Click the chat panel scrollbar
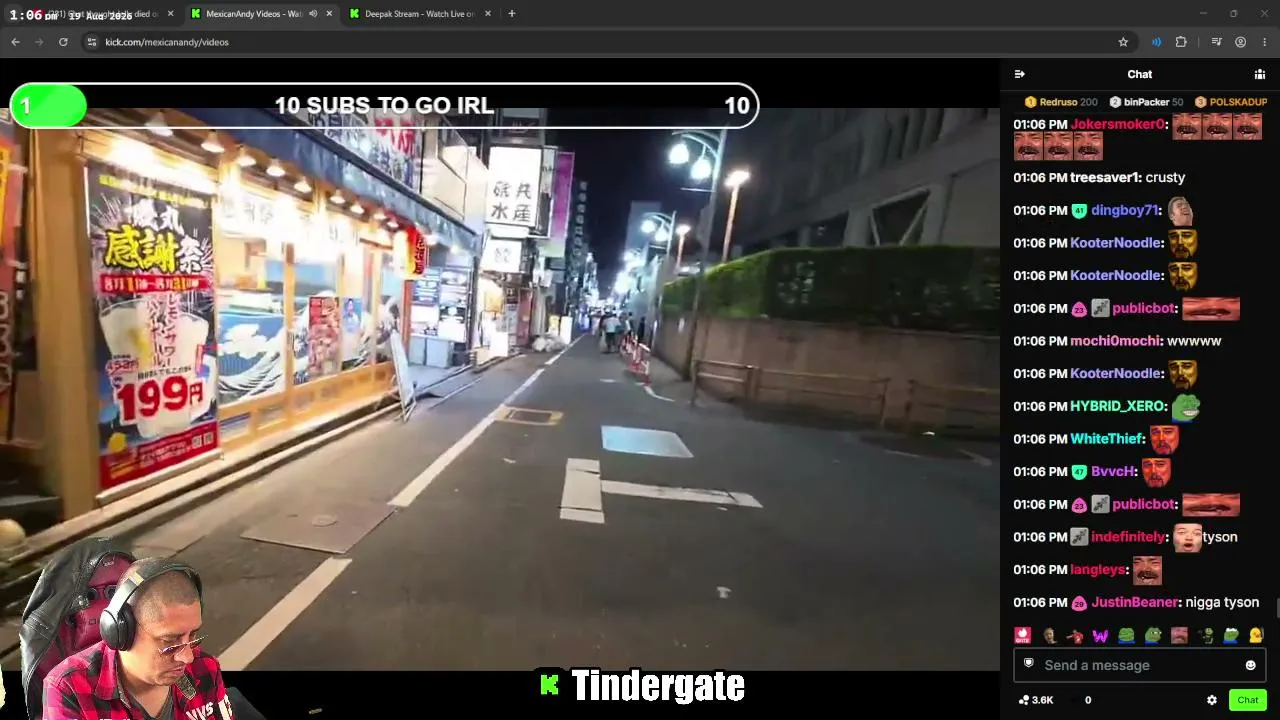 pyautogui.click(x=1277, y=607)
